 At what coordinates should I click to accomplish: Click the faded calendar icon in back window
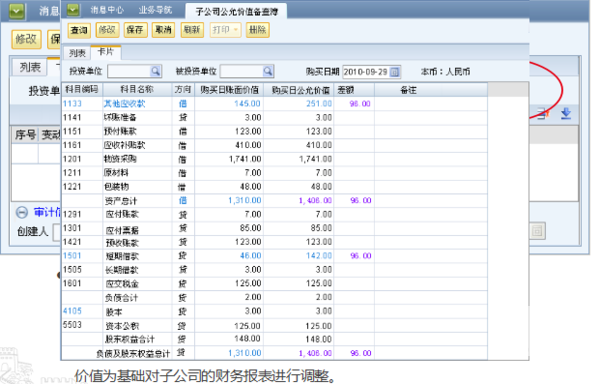coord(537,231)
